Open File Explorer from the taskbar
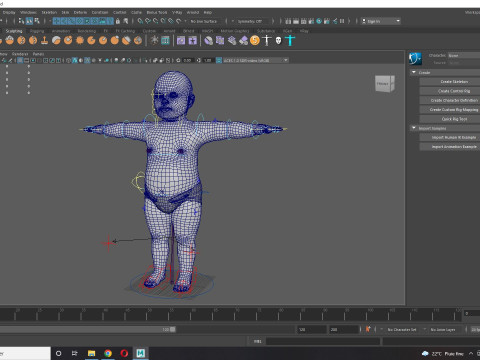Screen dimensions: 480x360 pos(91,353)
